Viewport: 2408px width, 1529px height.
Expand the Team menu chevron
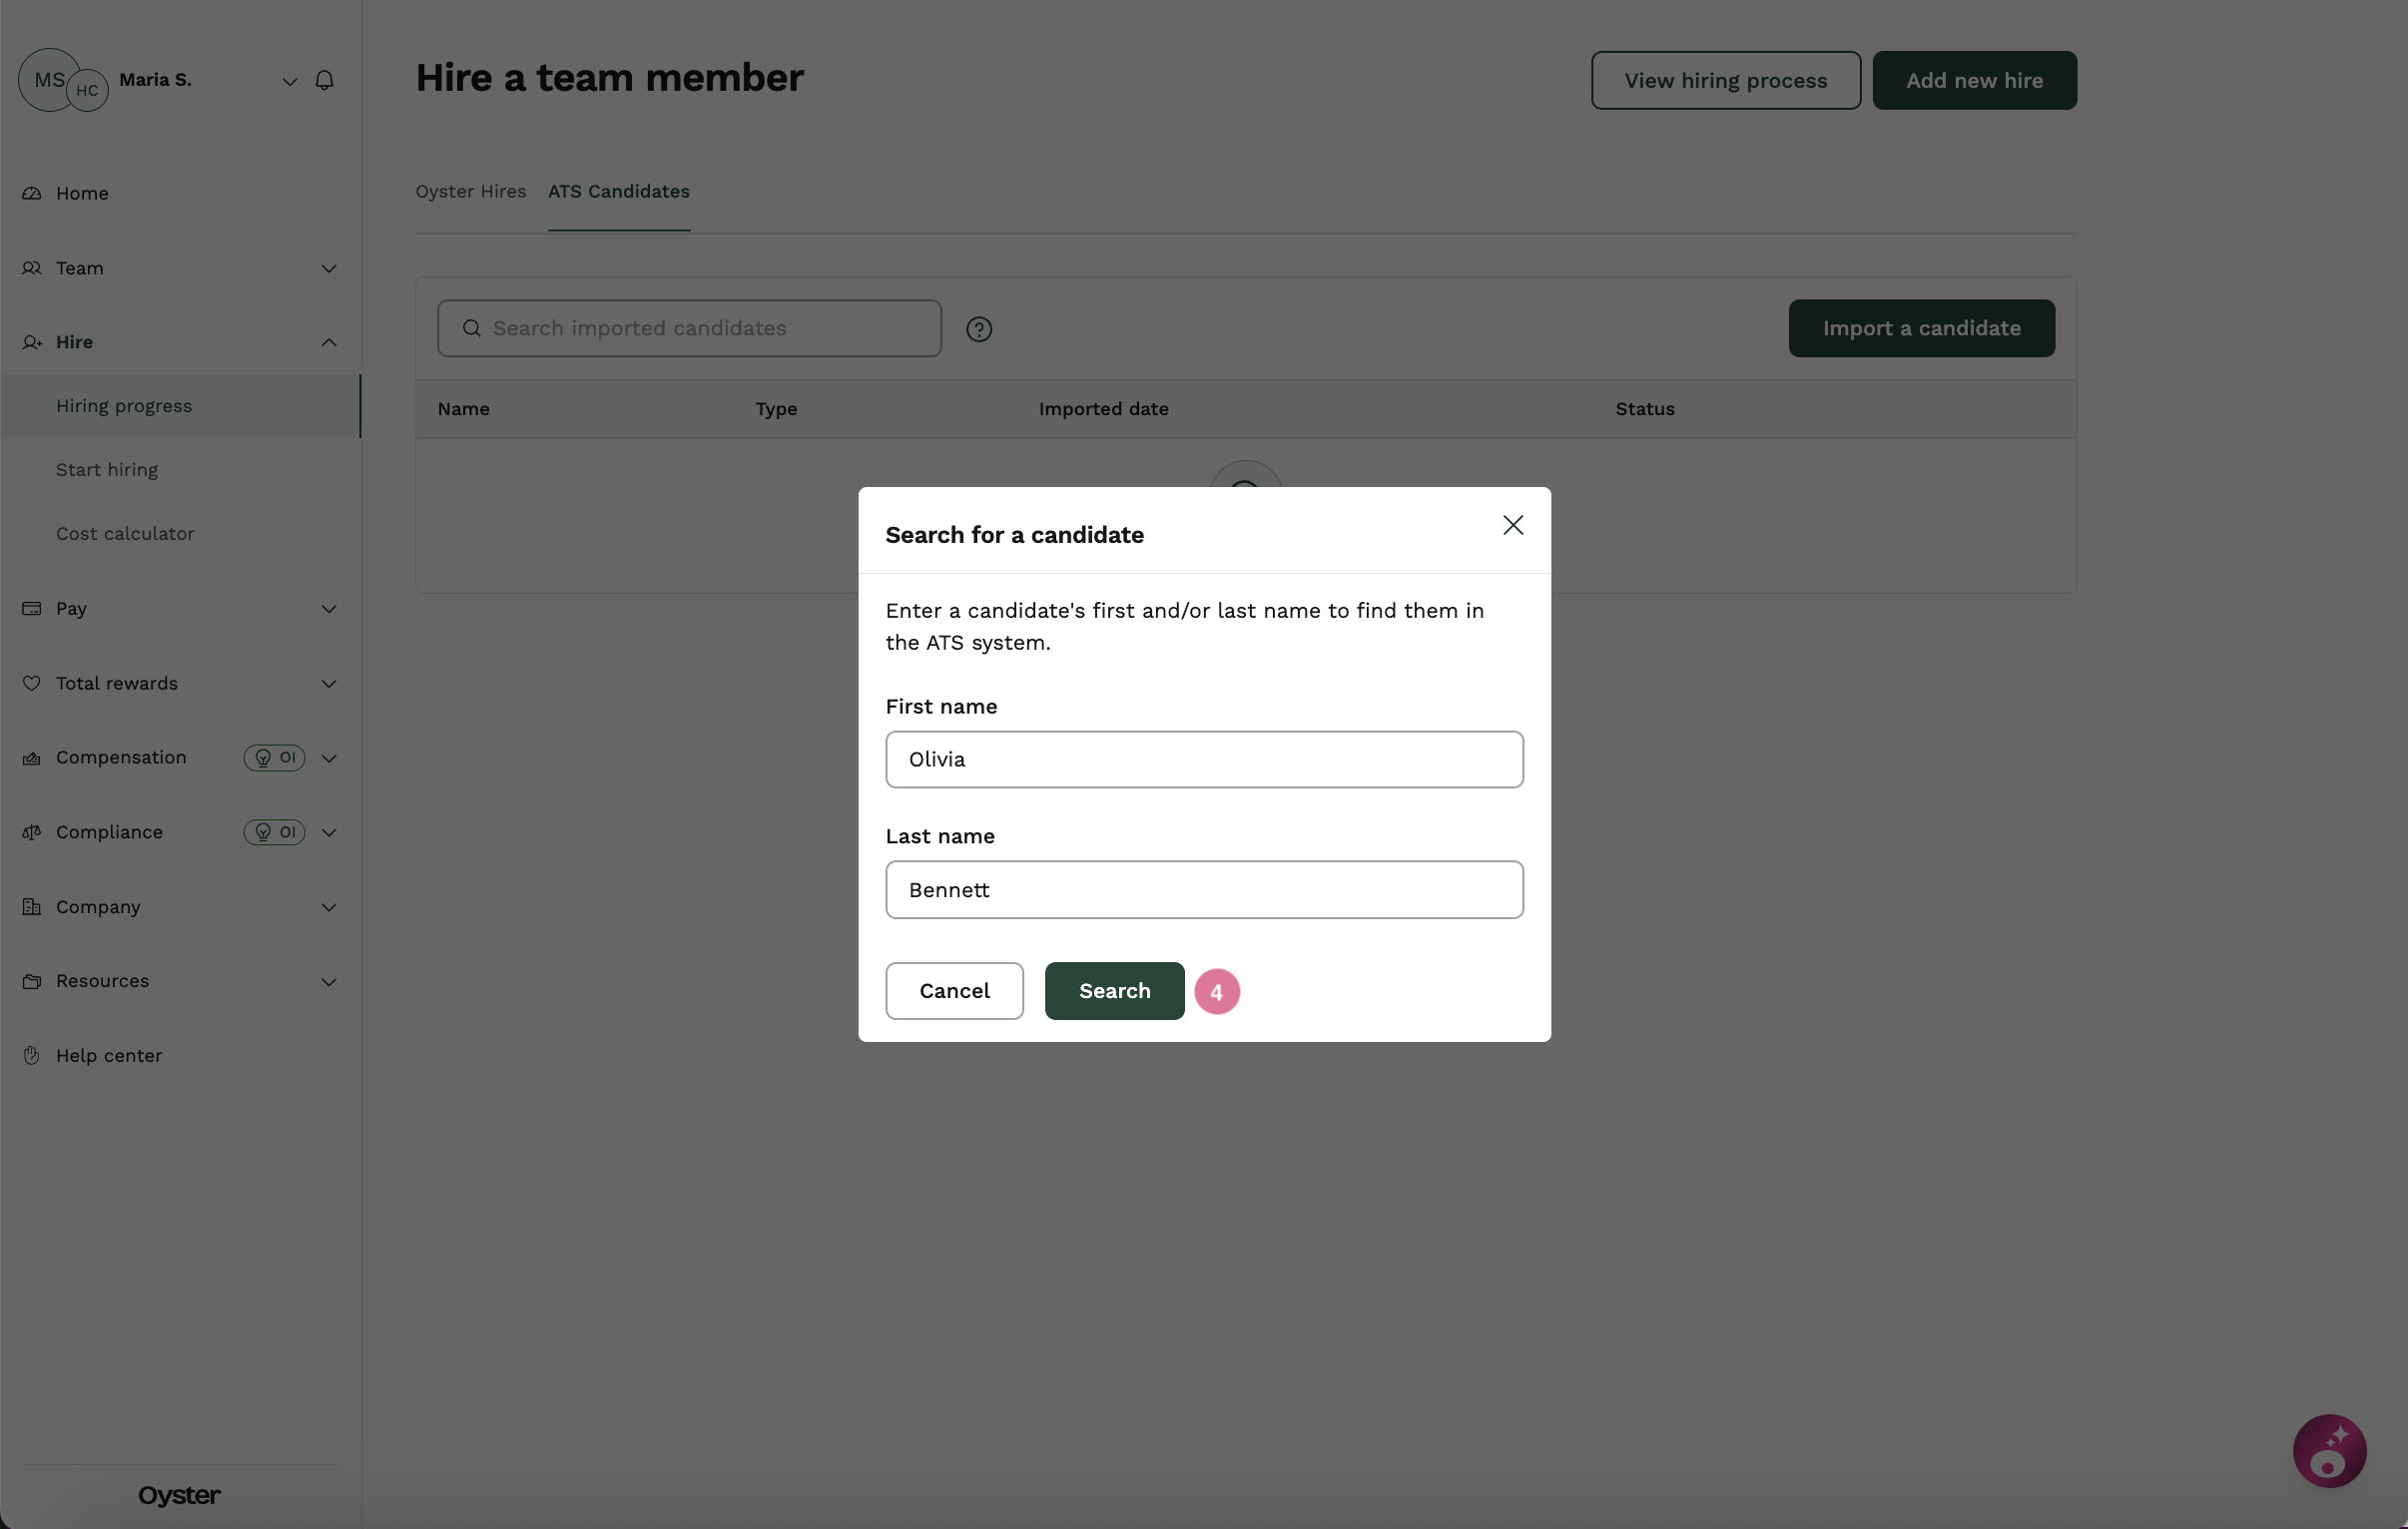coord(329,268)
